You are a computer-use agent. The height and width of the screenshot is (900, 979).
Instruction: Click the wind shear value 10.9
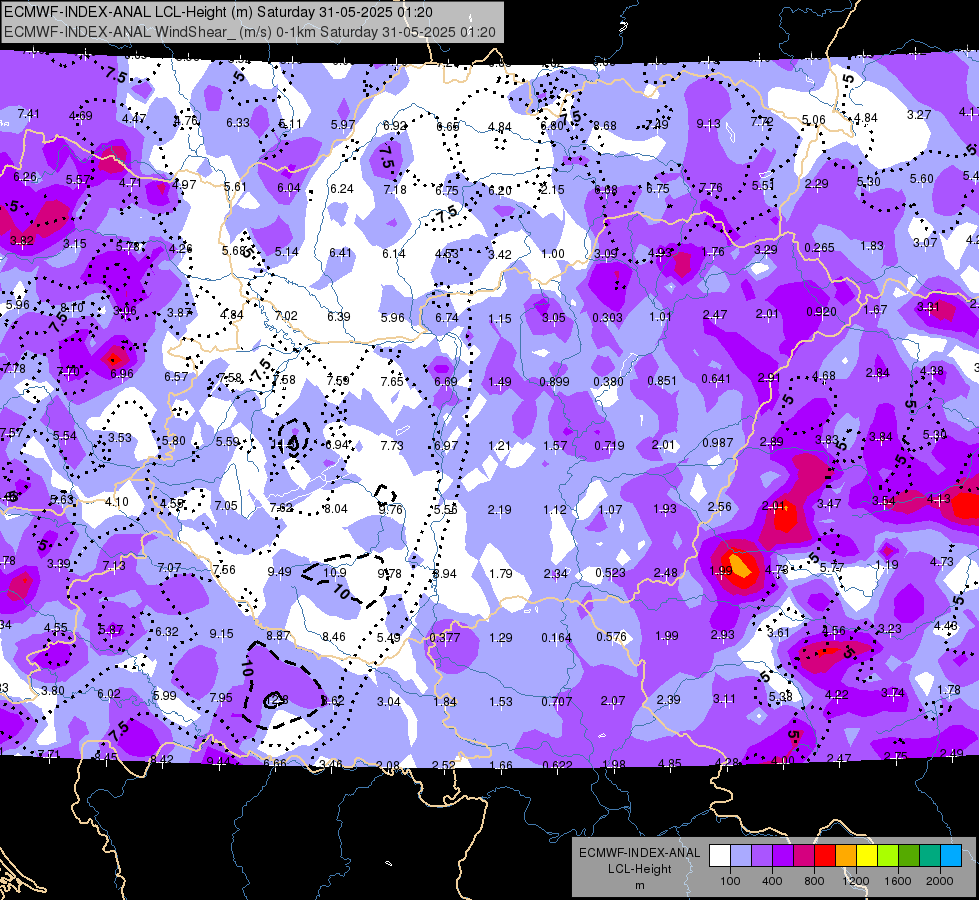[x=335, y=572]
